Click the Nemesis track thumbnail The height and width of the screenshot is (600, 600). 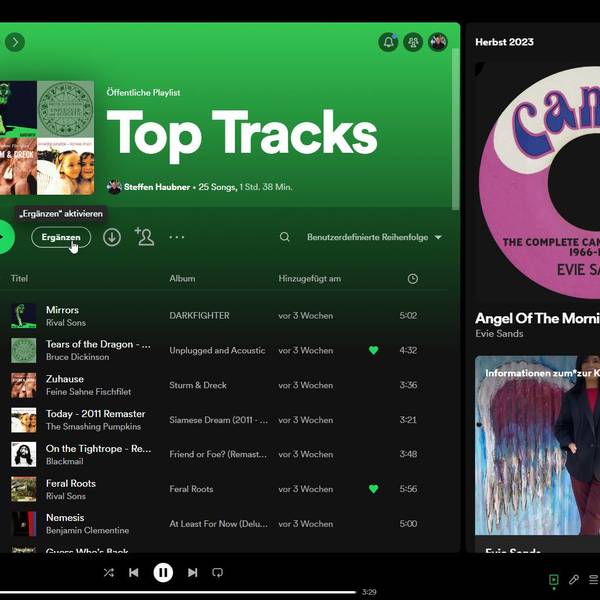point(23,523)
